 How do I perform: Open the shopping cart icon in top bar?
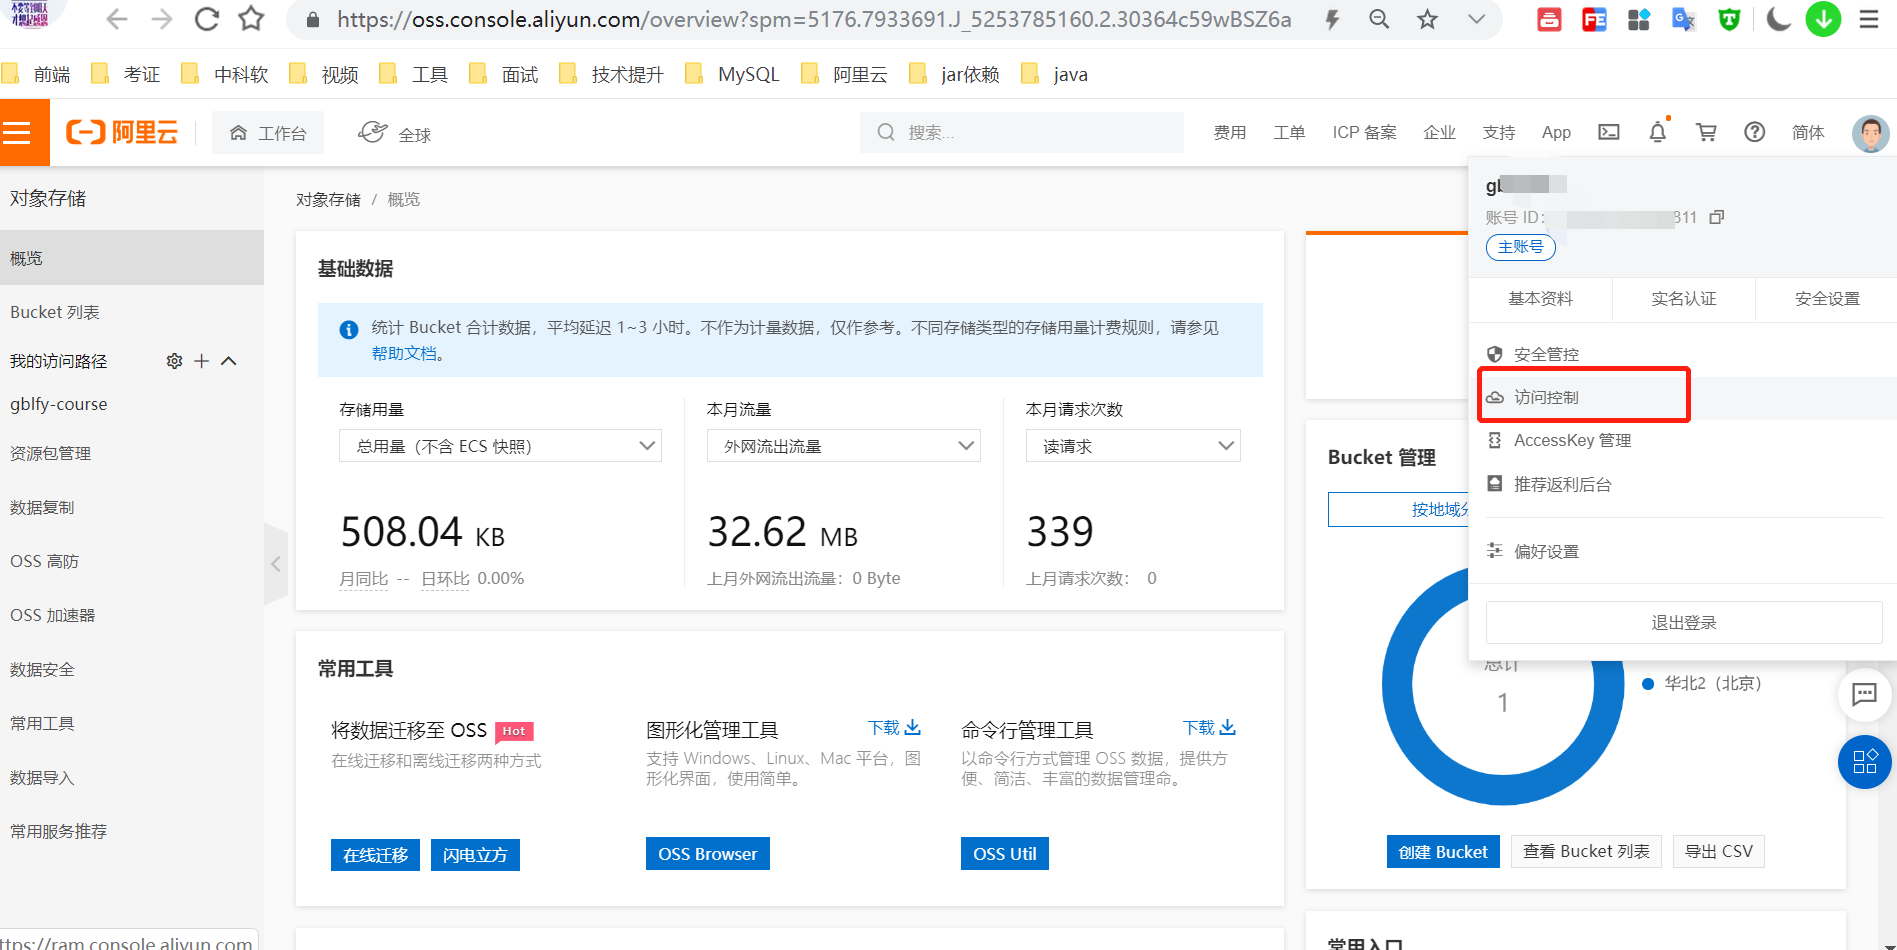[1706, 131]
